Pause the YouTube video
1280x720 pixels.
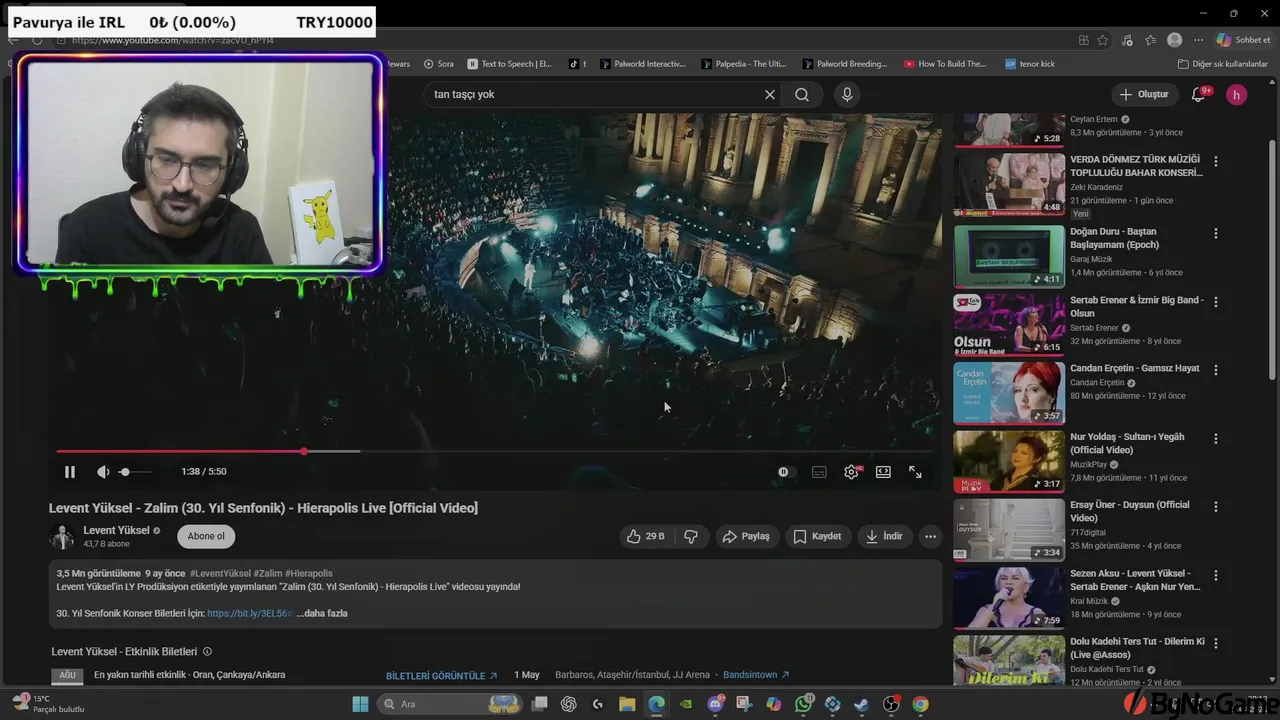(x=70, y=472)
